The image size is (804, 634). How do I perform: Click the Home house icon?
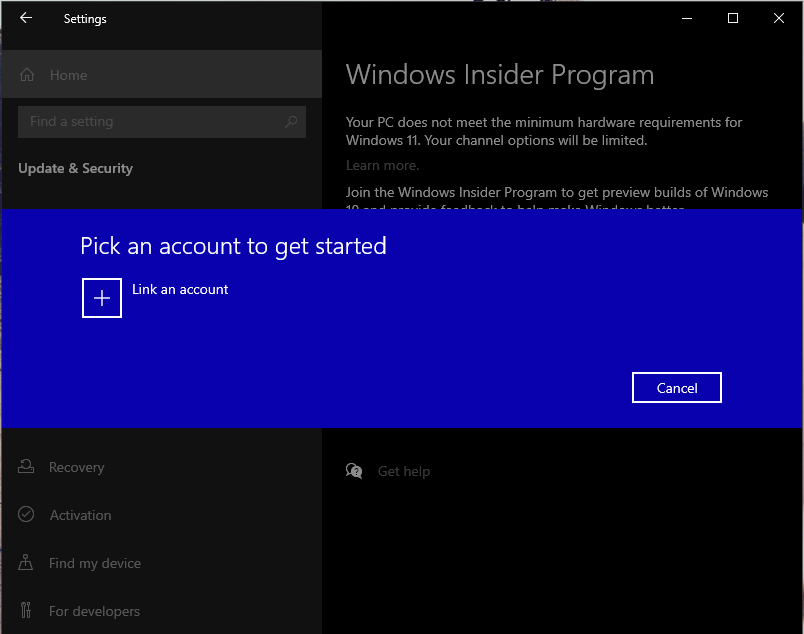pyautogui.click(x=27, y=75)
